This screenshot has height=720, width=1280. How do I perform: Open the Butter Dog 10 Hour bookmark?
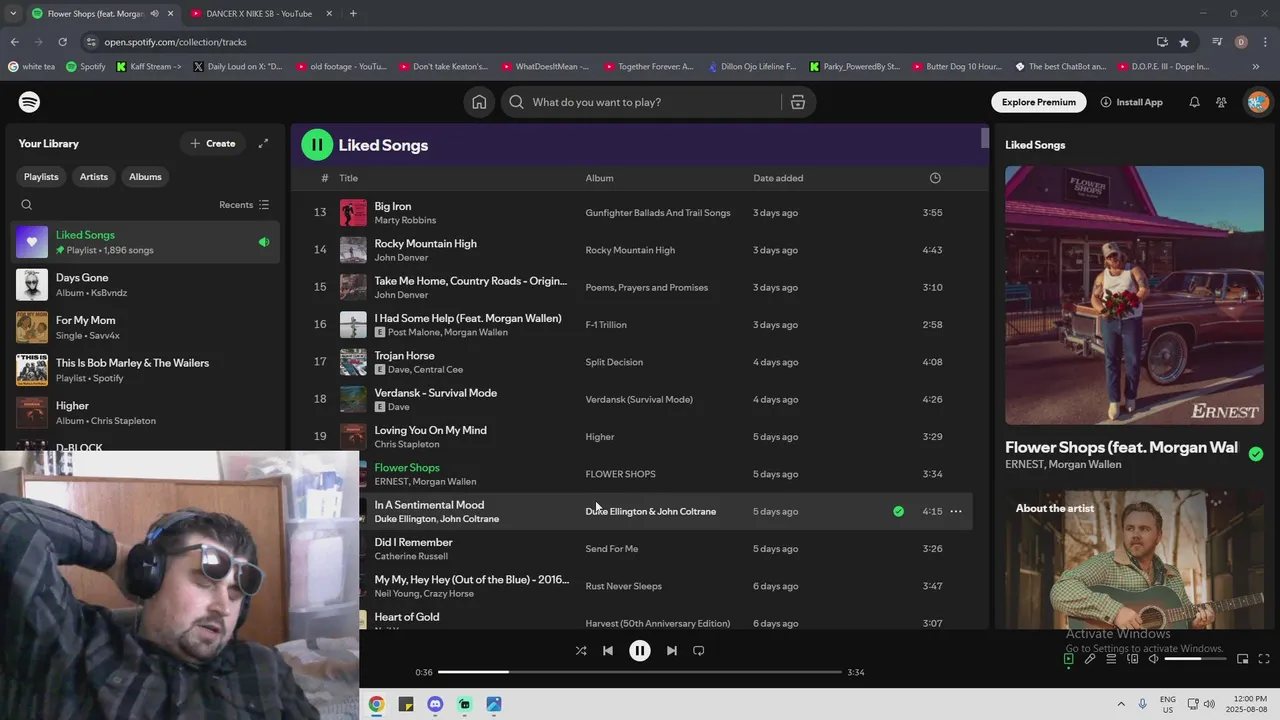tap(956, 67)
